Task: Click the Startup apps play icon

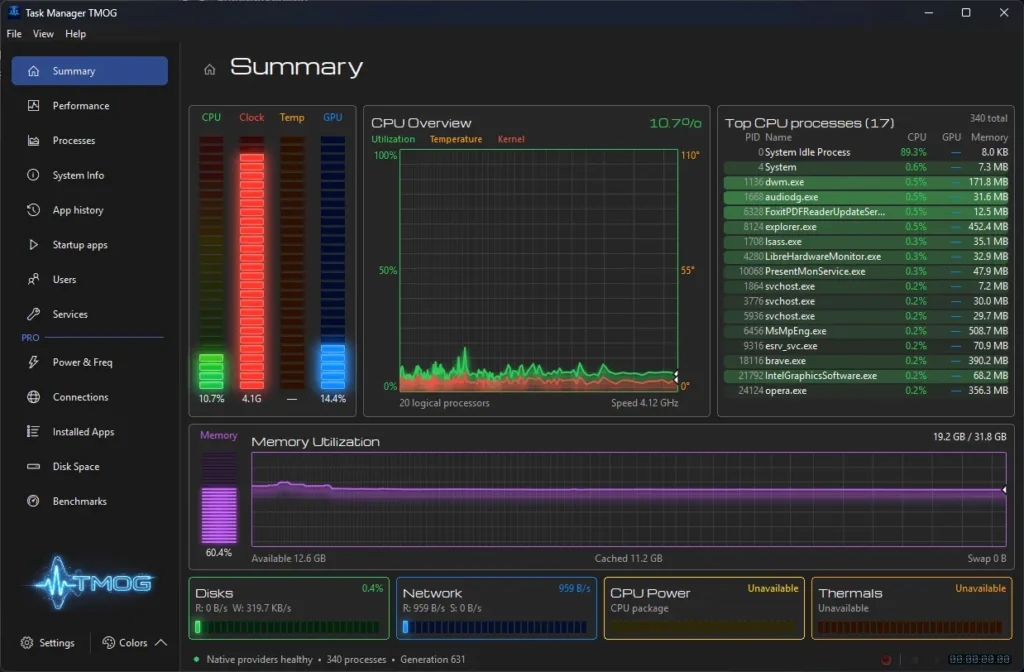Action: (33, 245)
